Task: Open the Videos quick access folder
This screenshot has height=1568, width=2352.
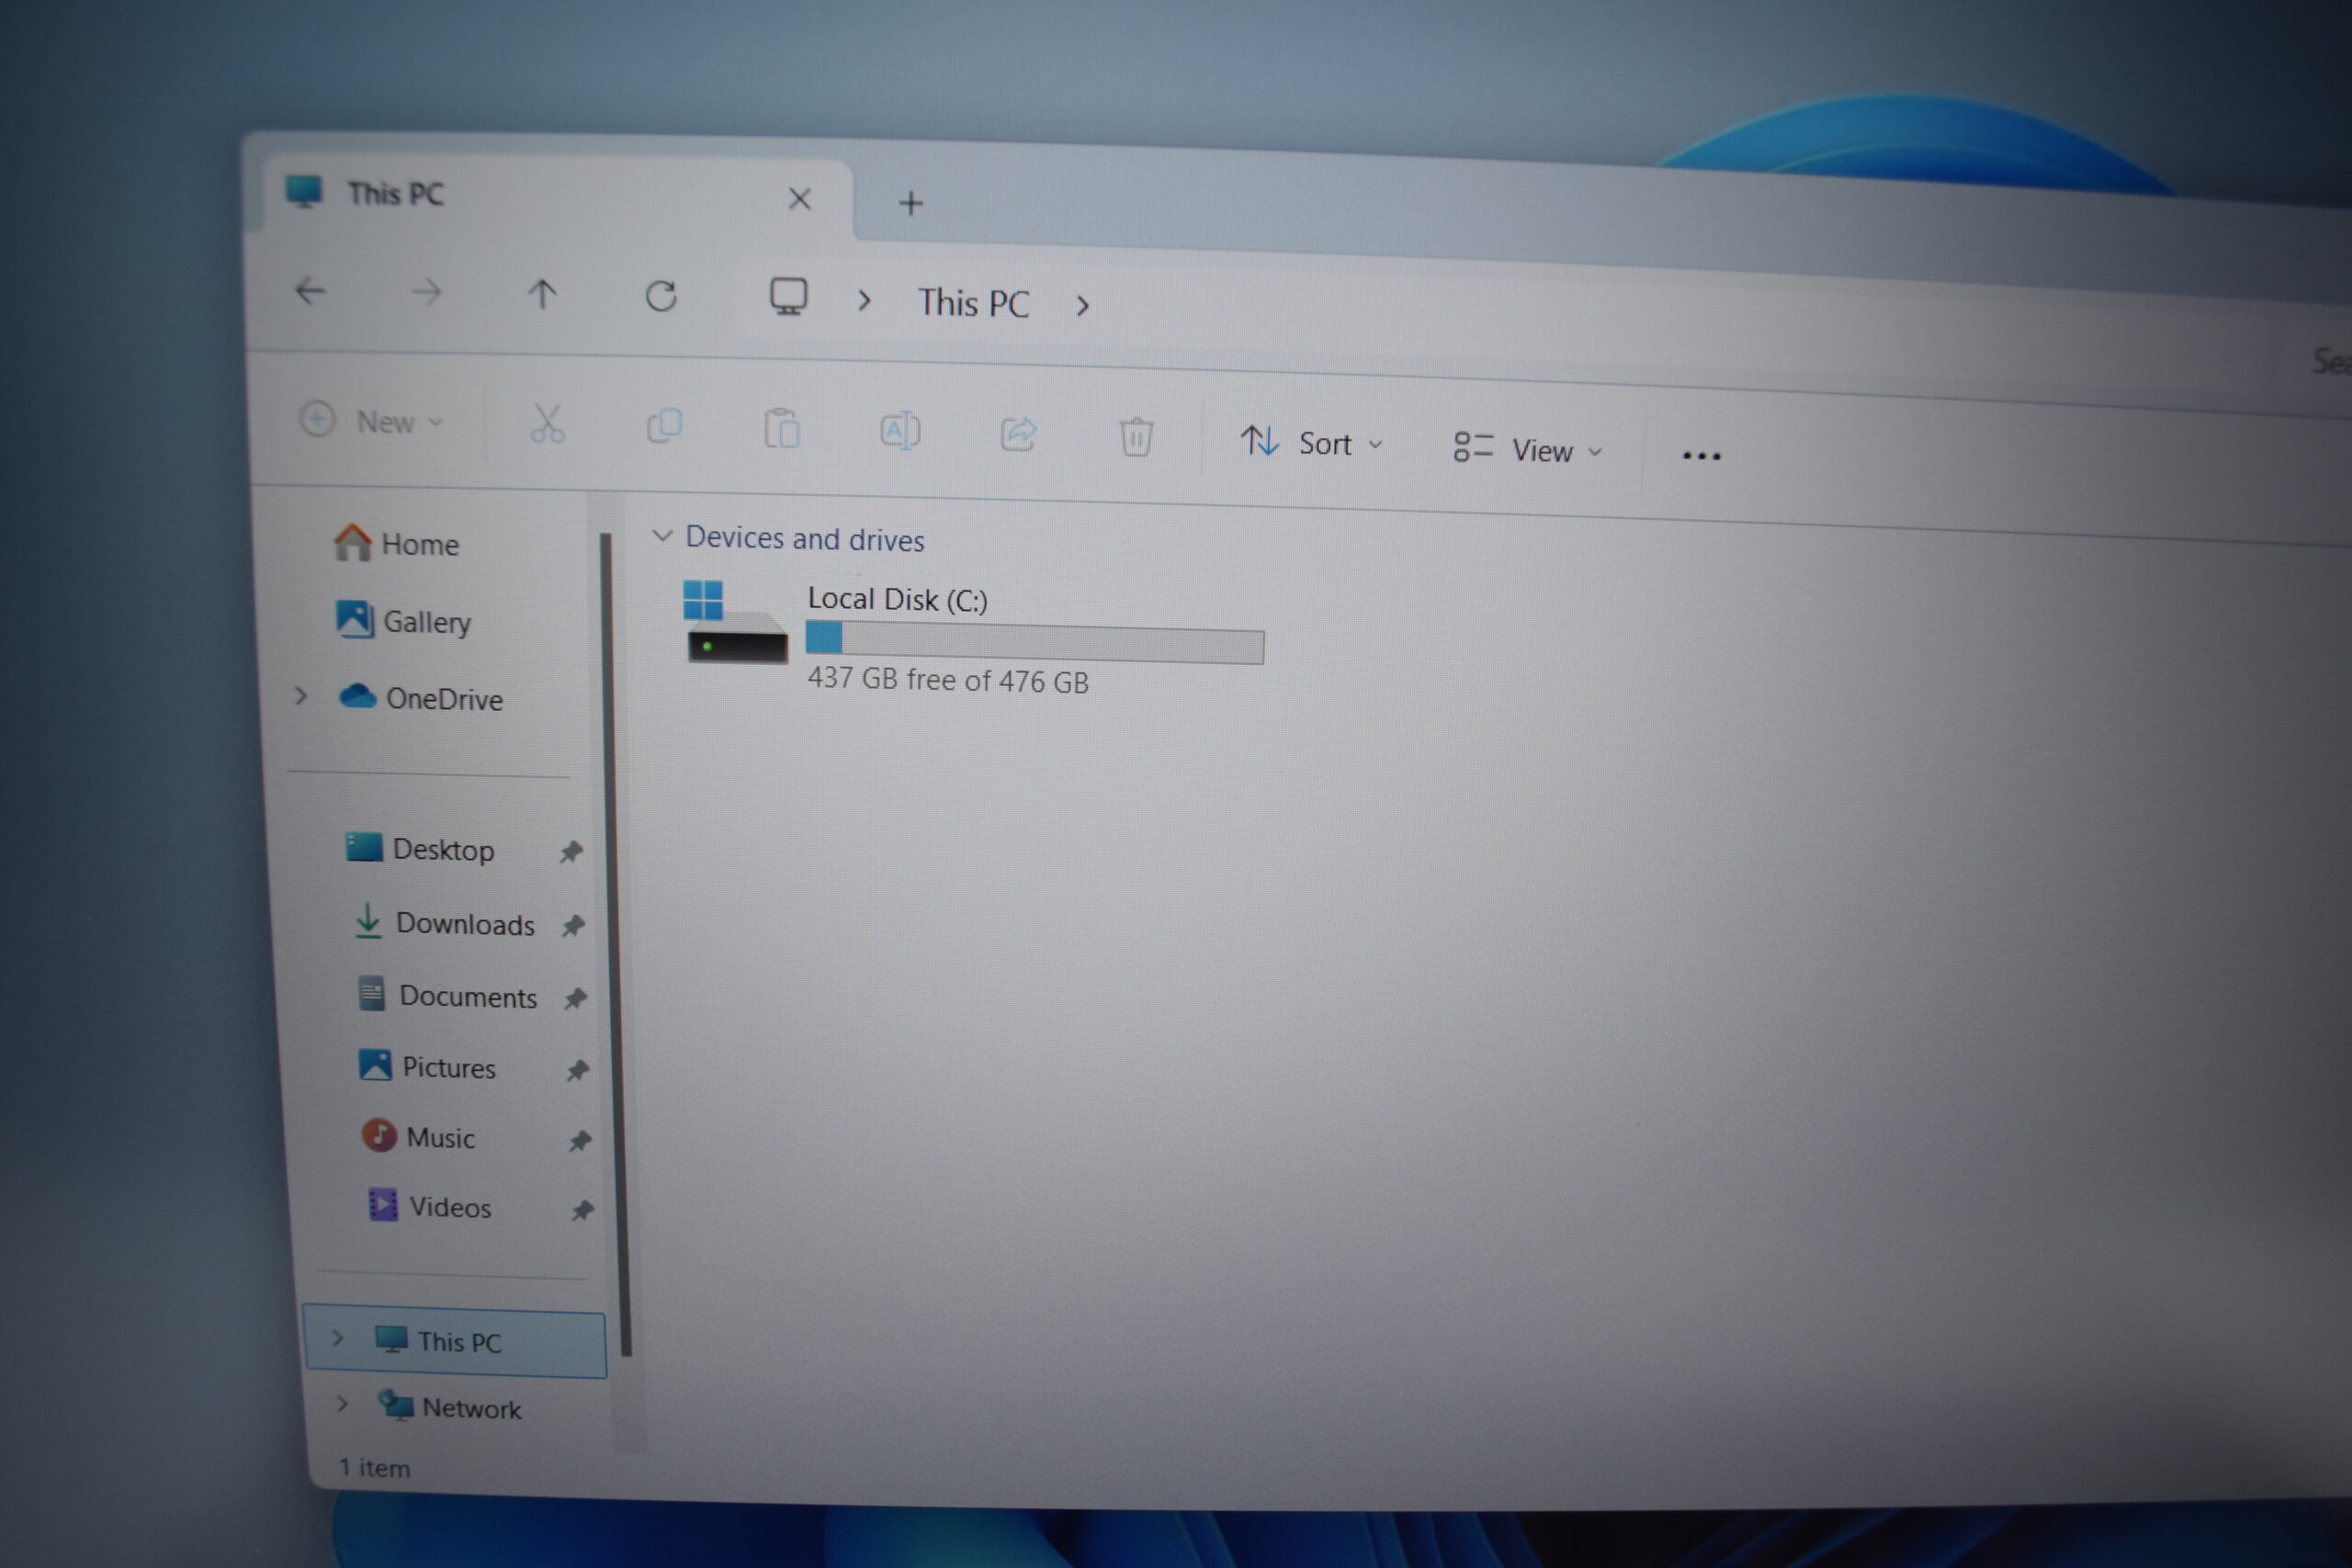Action: (430, 1207)
